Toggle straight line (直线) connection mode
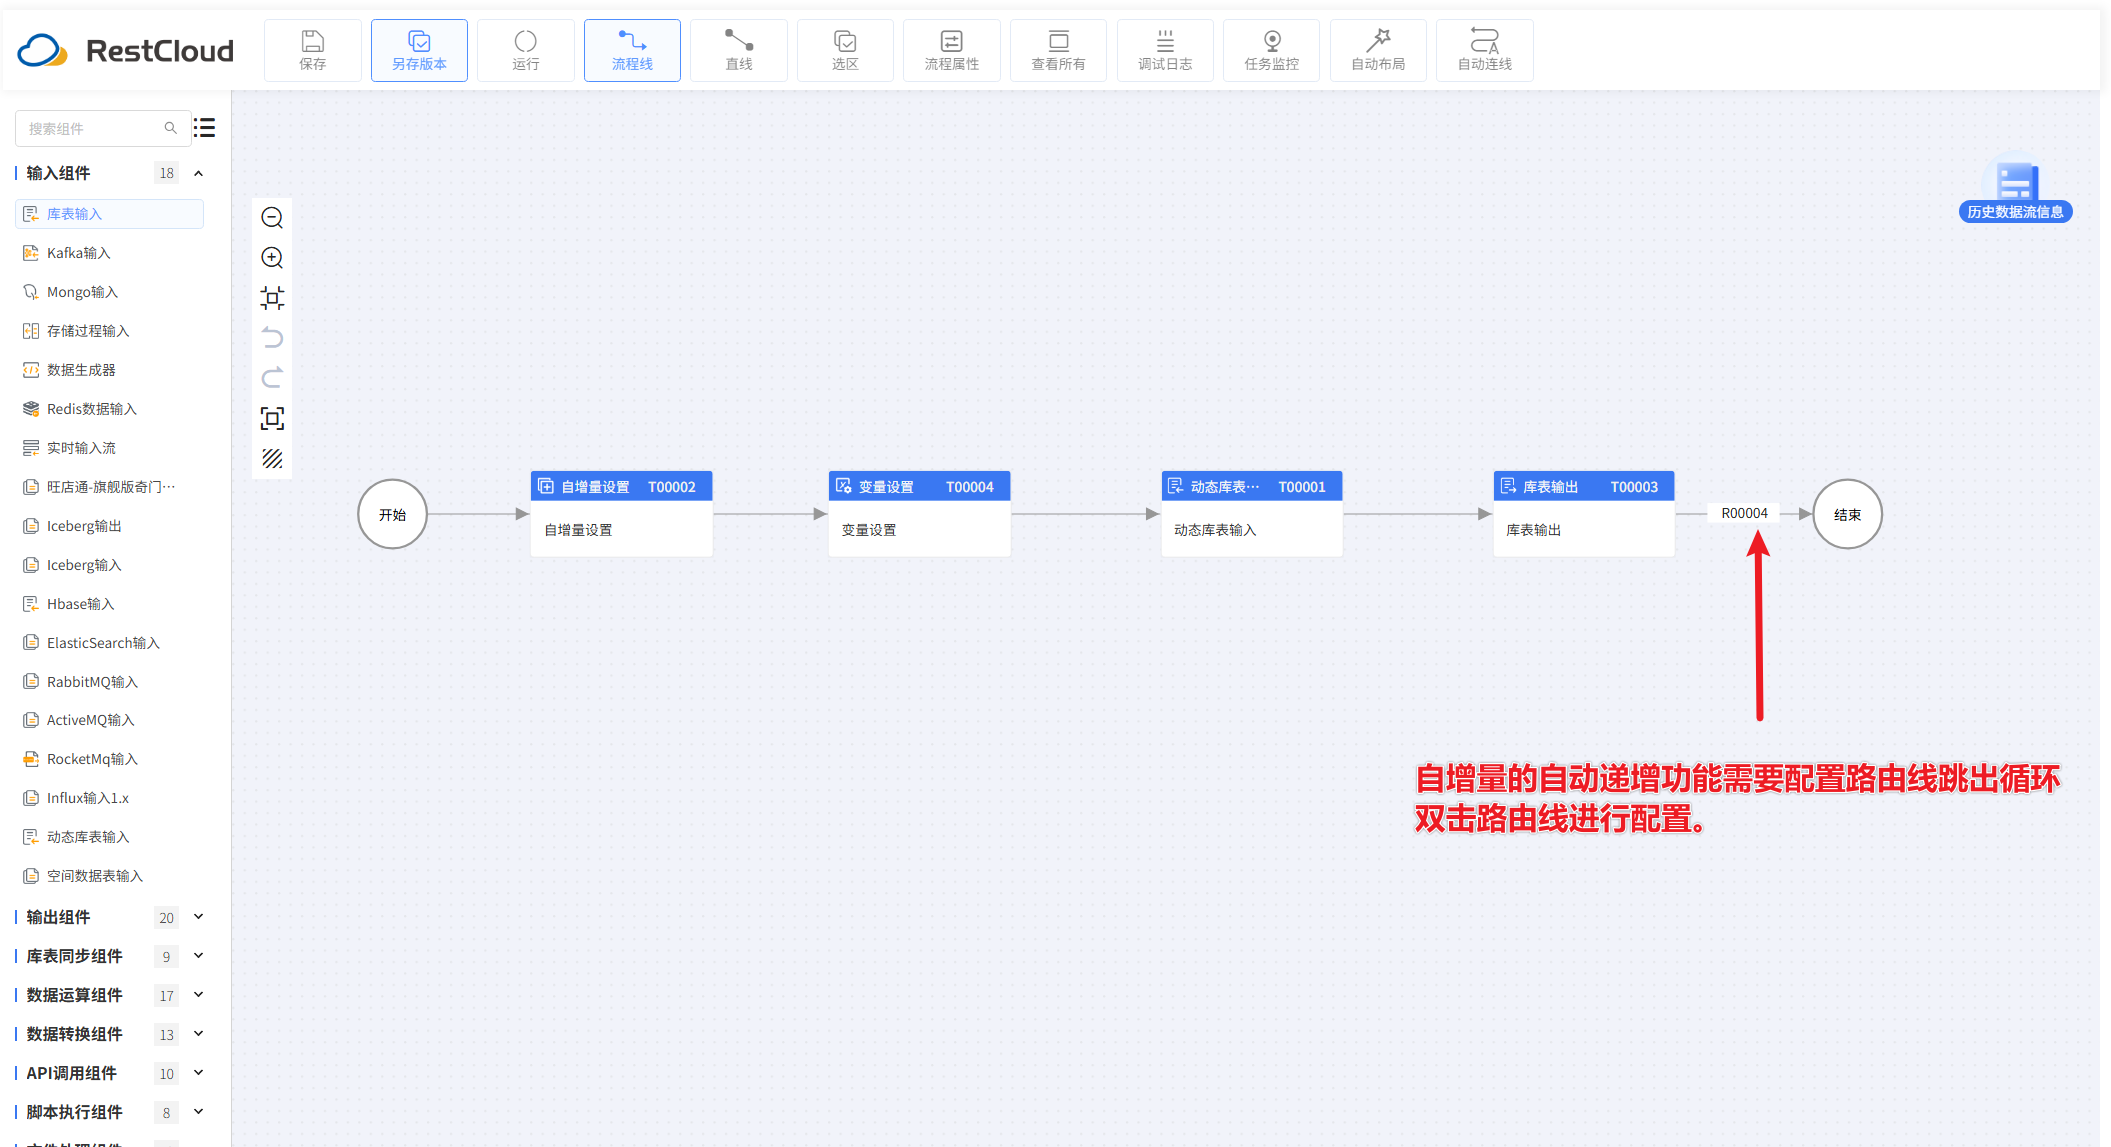 click(738, 50)
